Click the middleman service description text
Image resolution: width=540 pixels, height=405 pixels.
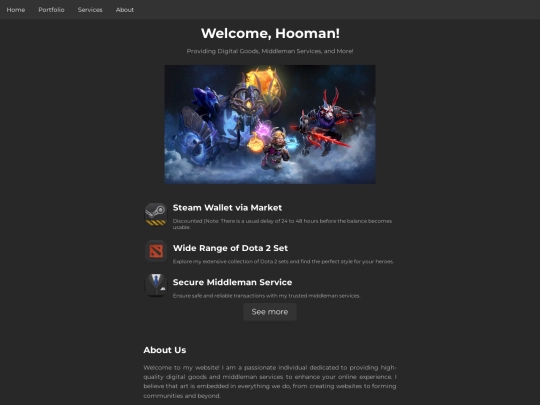click(x=266, y=295)
